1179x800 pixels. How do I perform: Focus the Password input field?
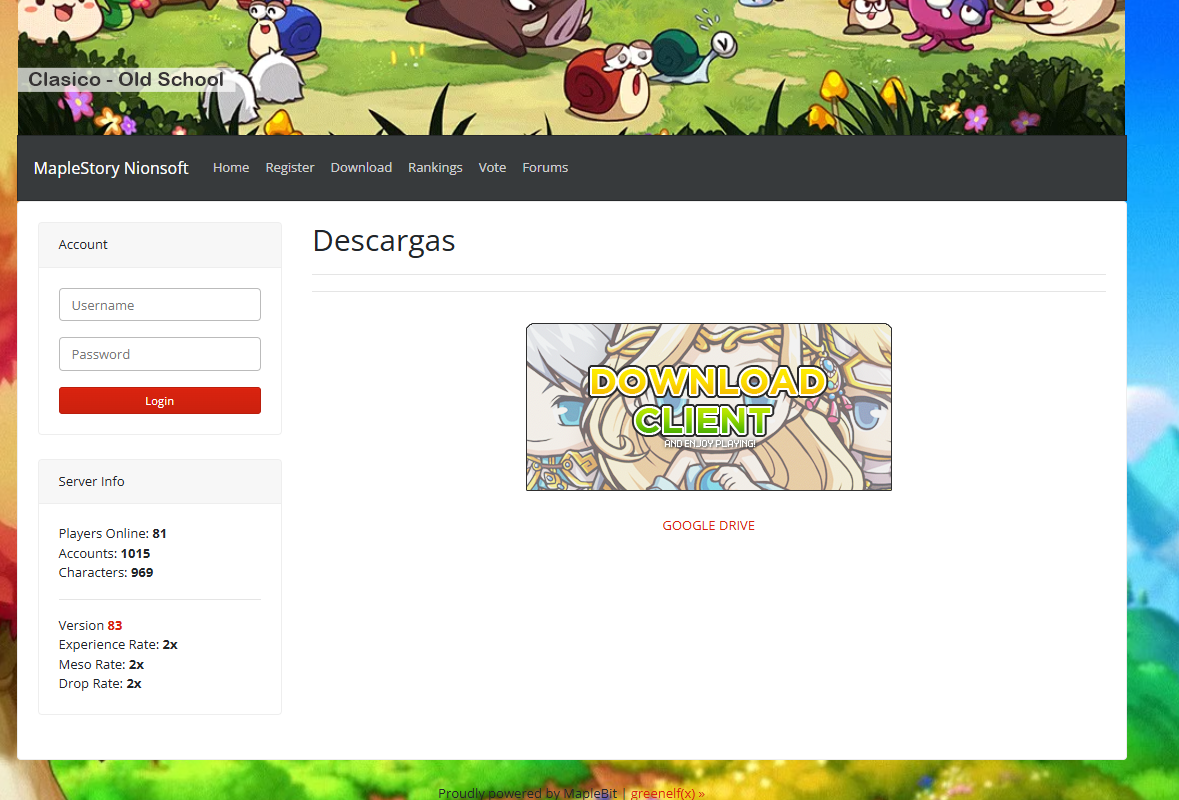pyautogui.click(x=160, y=354)
